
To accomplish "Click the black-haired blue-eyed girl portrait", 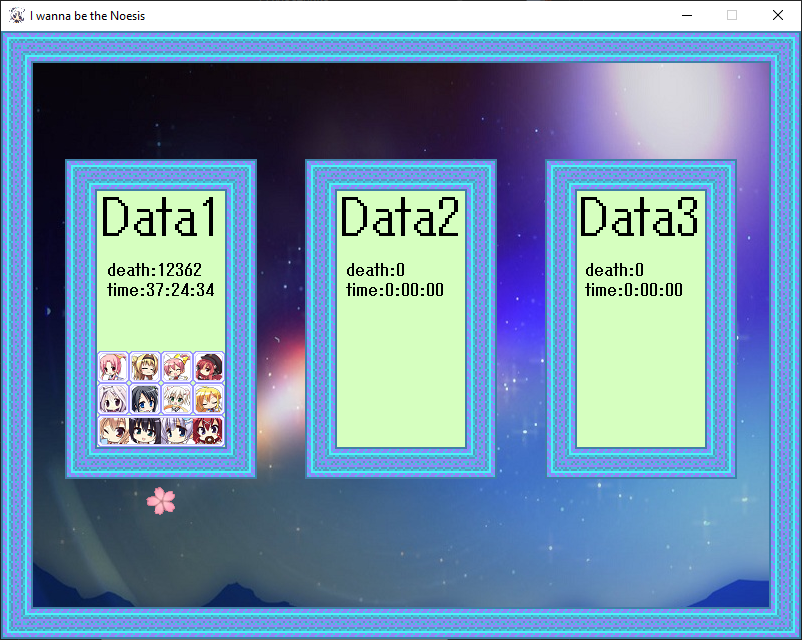I will 145,399.
